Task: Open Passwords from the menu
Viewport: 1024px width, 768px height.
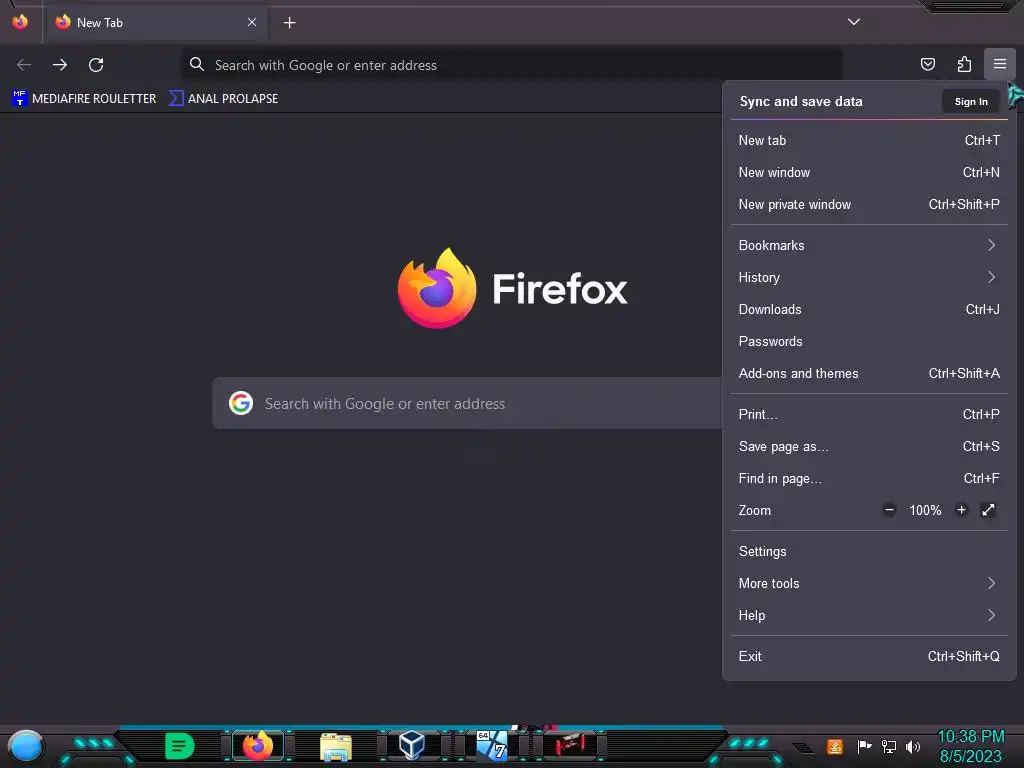Action: point(869,342)
